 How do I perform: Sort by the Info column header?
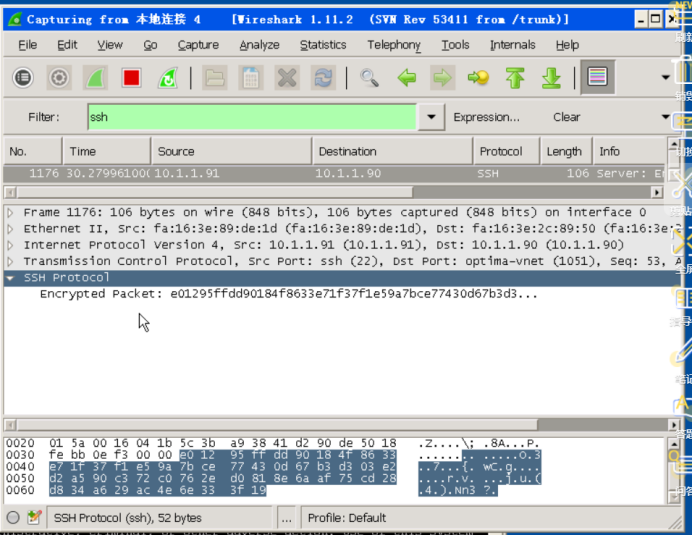point(630,152)
